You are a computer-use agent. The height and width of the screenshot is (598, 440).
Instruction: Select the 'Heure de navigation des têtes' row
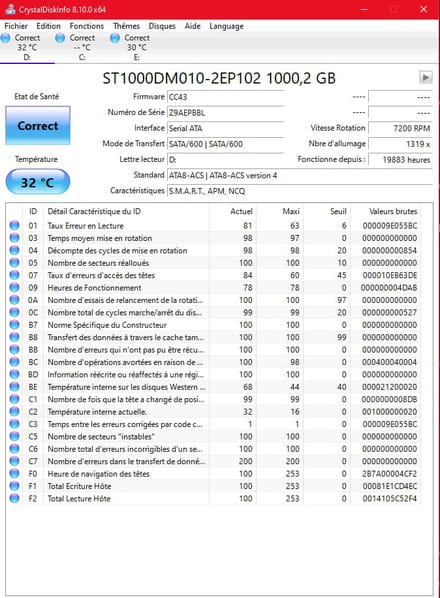(x=214, y=474)
